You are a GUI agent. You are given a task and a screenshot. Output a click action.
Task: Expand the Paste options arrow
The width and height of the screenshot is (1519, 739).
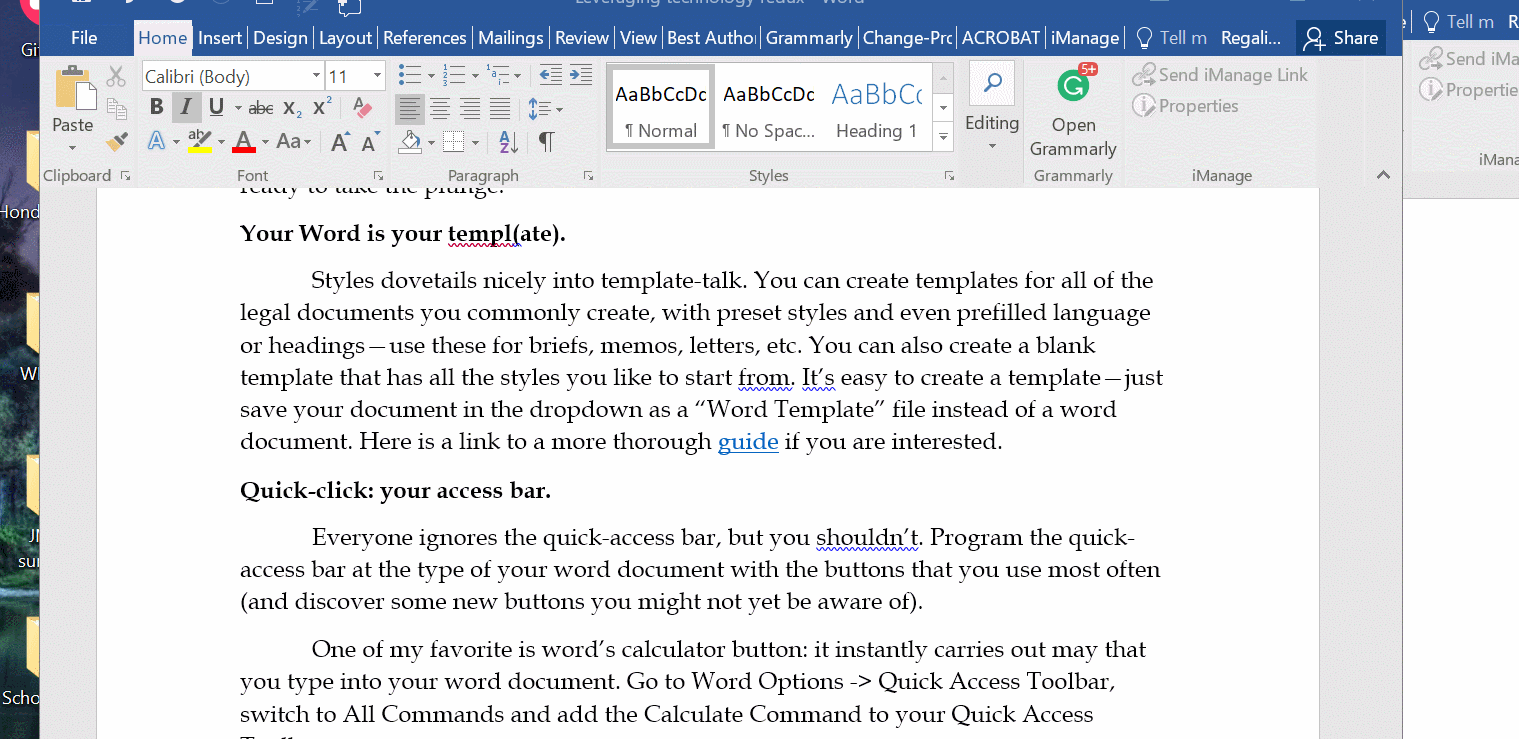(x=73, y=149)
